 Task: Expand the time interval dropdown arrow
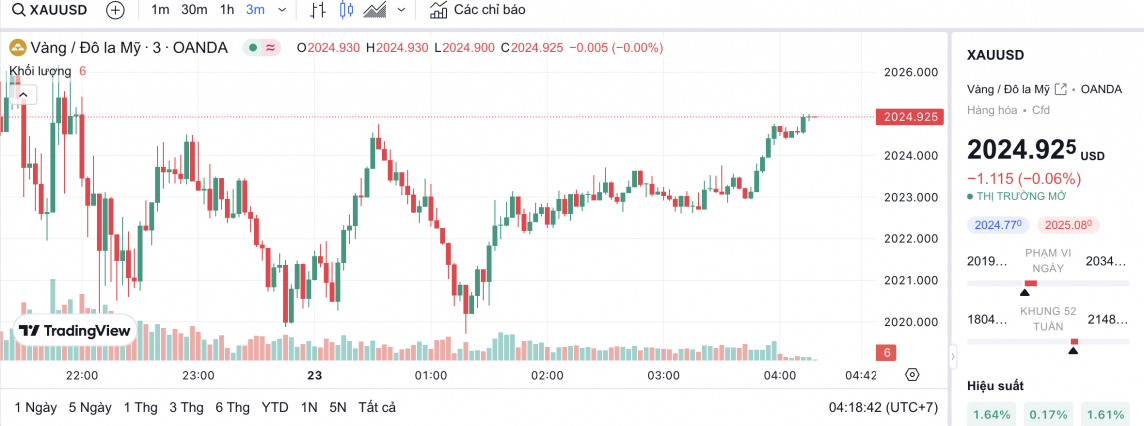tap(281, 10)
